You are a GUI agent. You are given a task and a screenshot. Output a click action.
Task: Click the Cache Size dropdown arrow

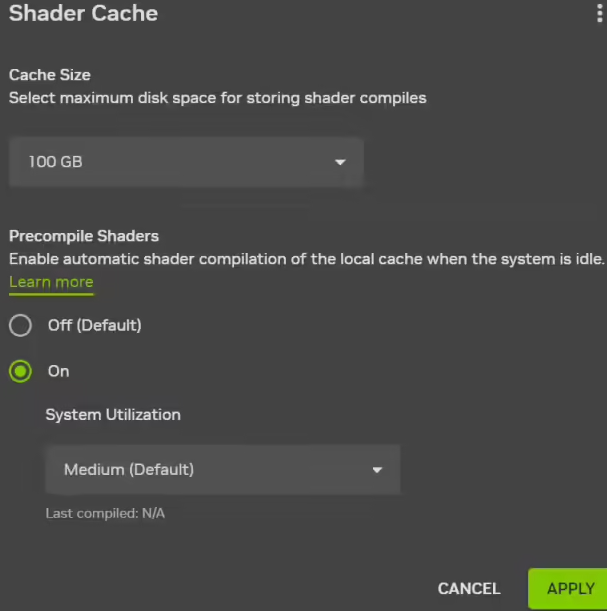pyautogui.click(x=340, y=162)
